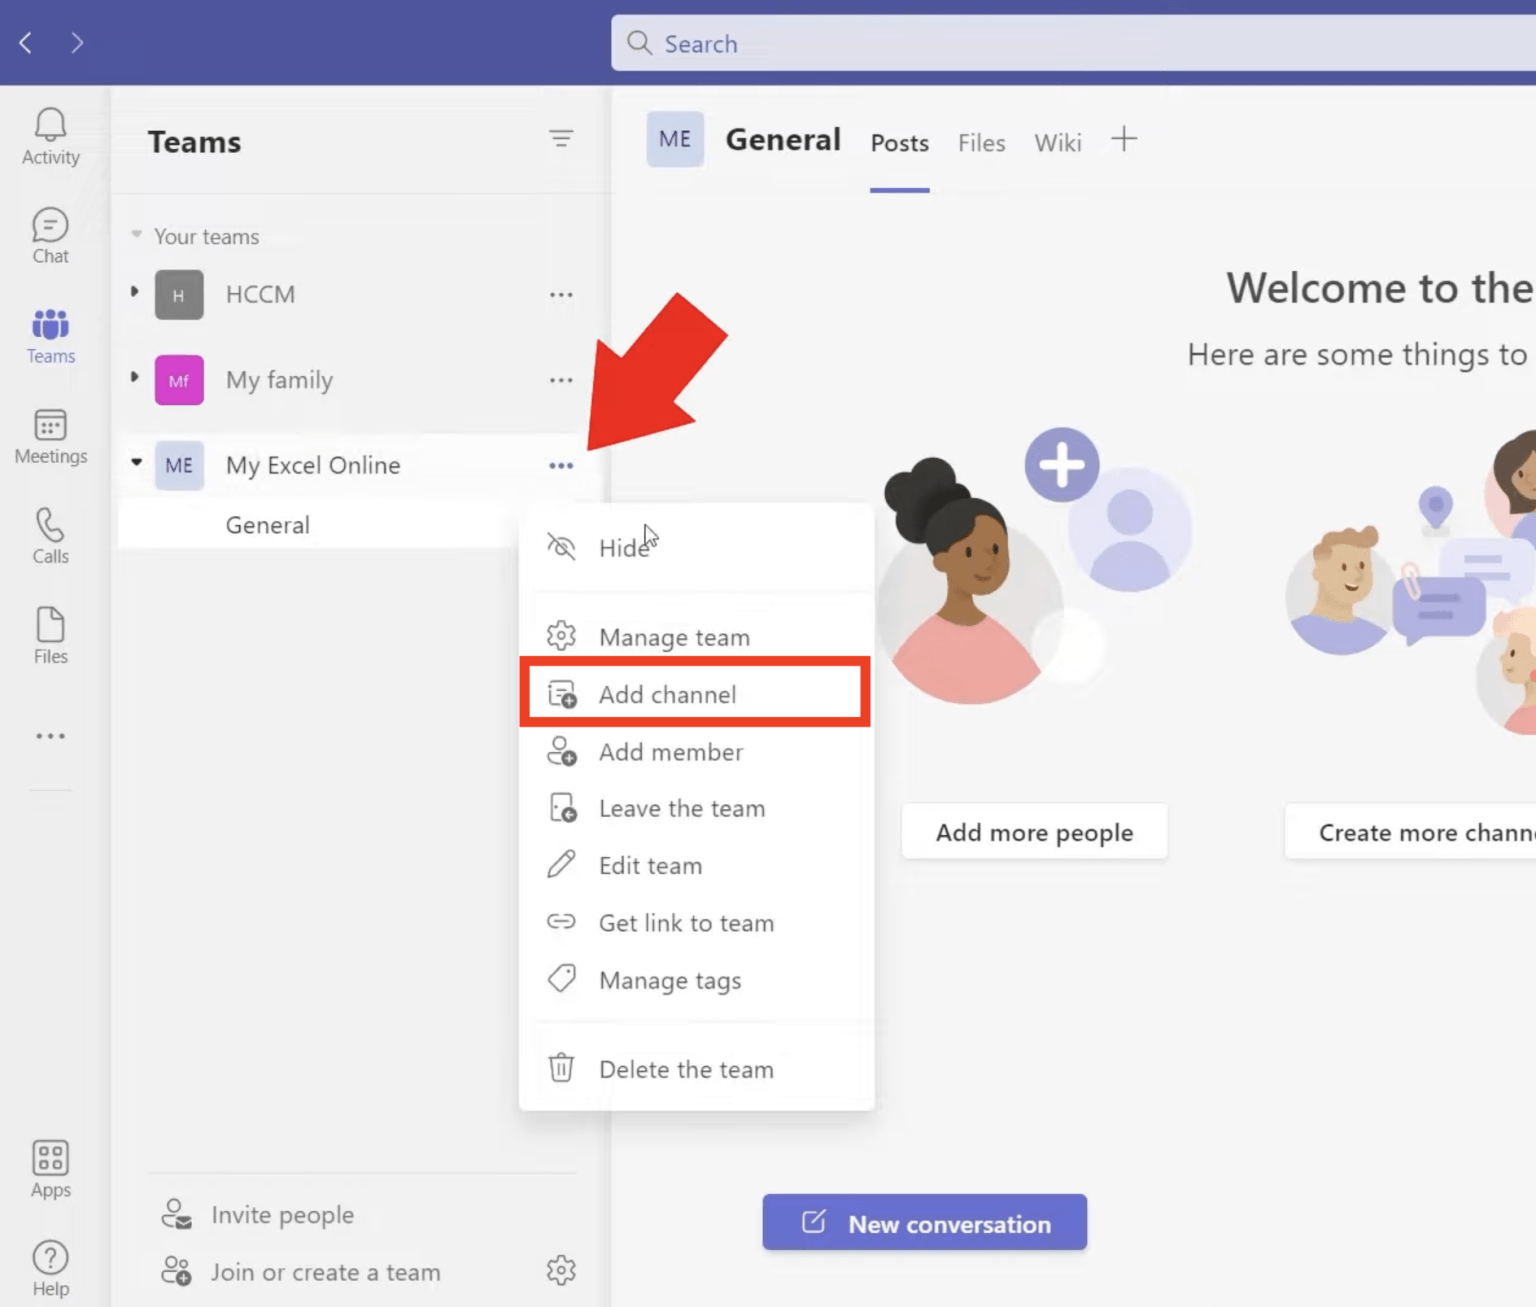
Task: Expand the HCCM team
Action: 134,292
